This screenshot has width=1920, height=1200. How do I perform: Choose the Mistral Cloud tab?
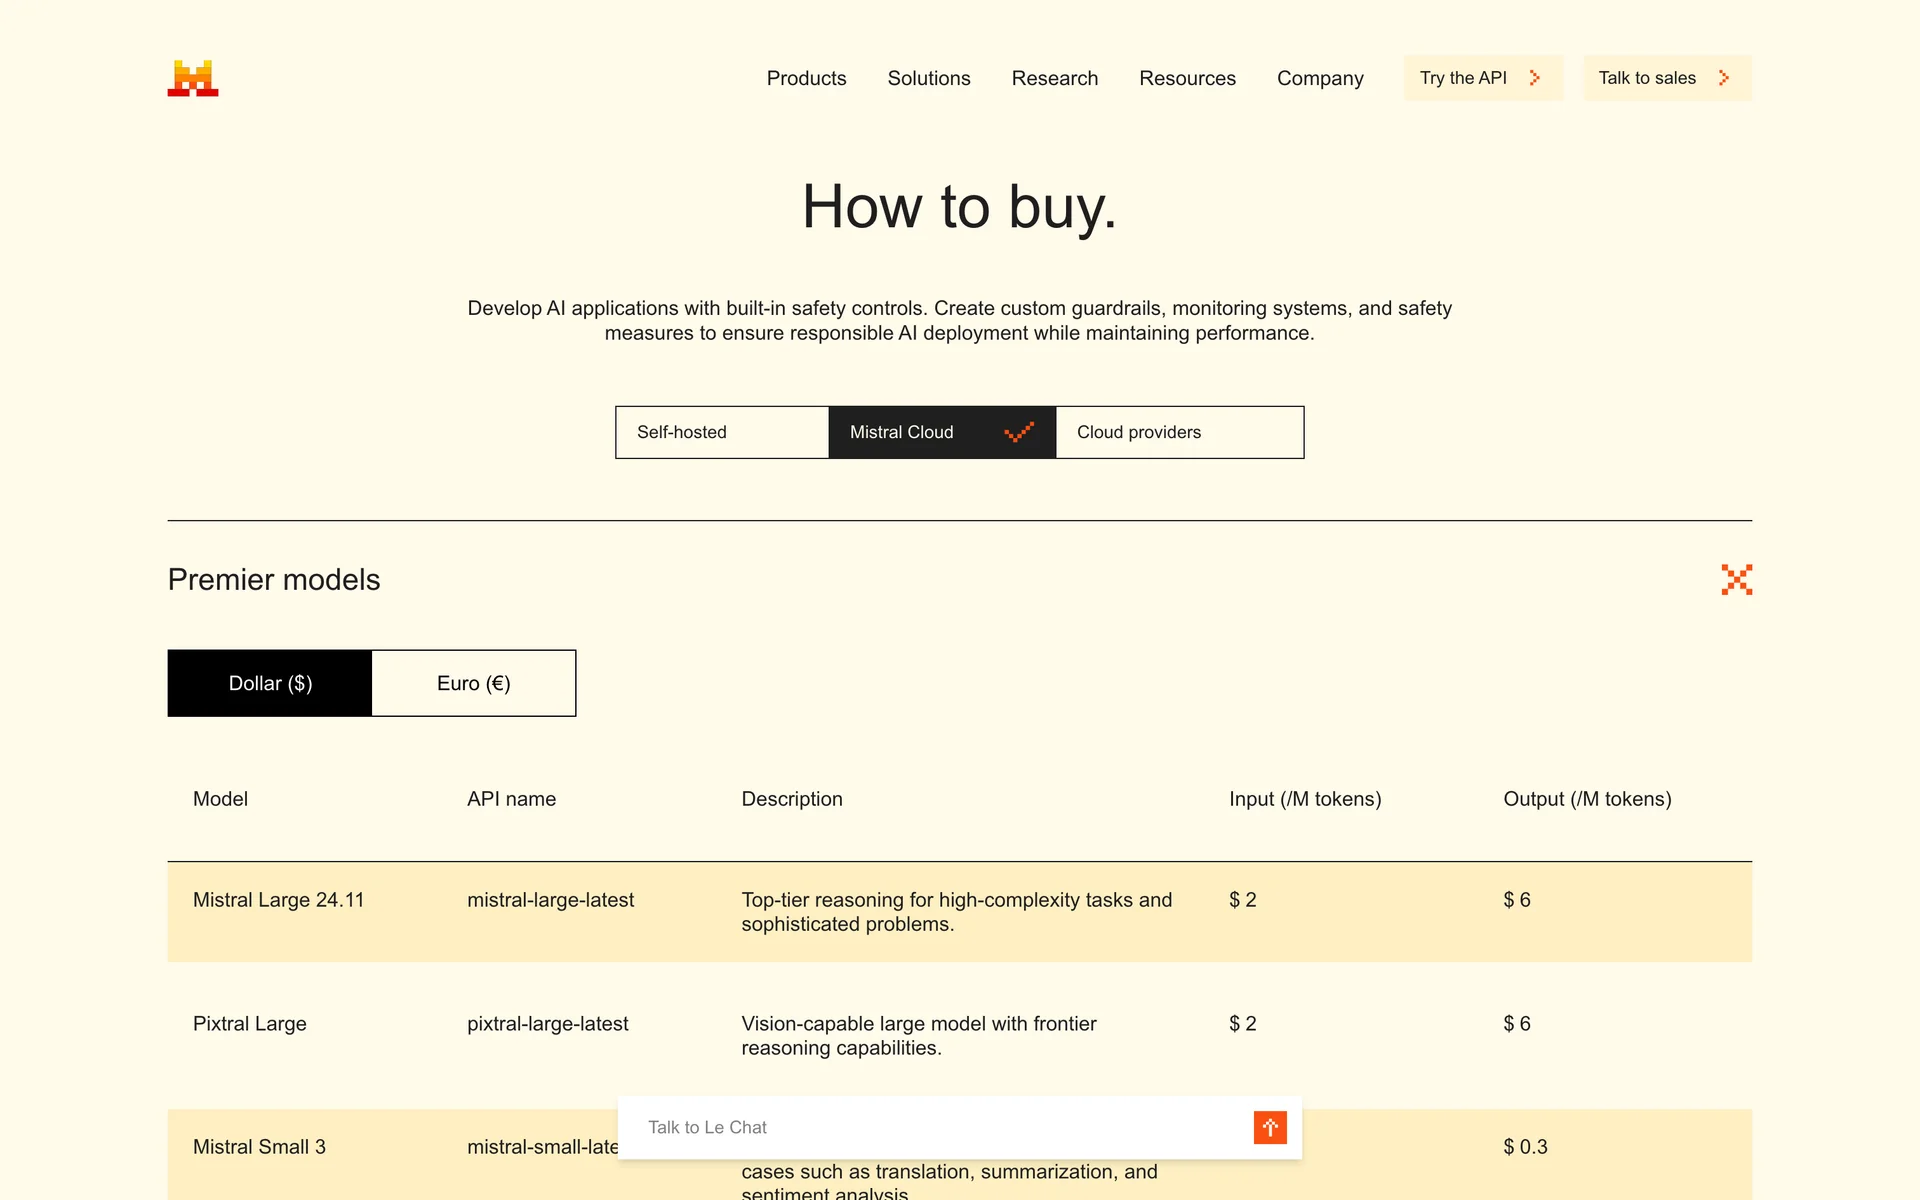point(902,432)
